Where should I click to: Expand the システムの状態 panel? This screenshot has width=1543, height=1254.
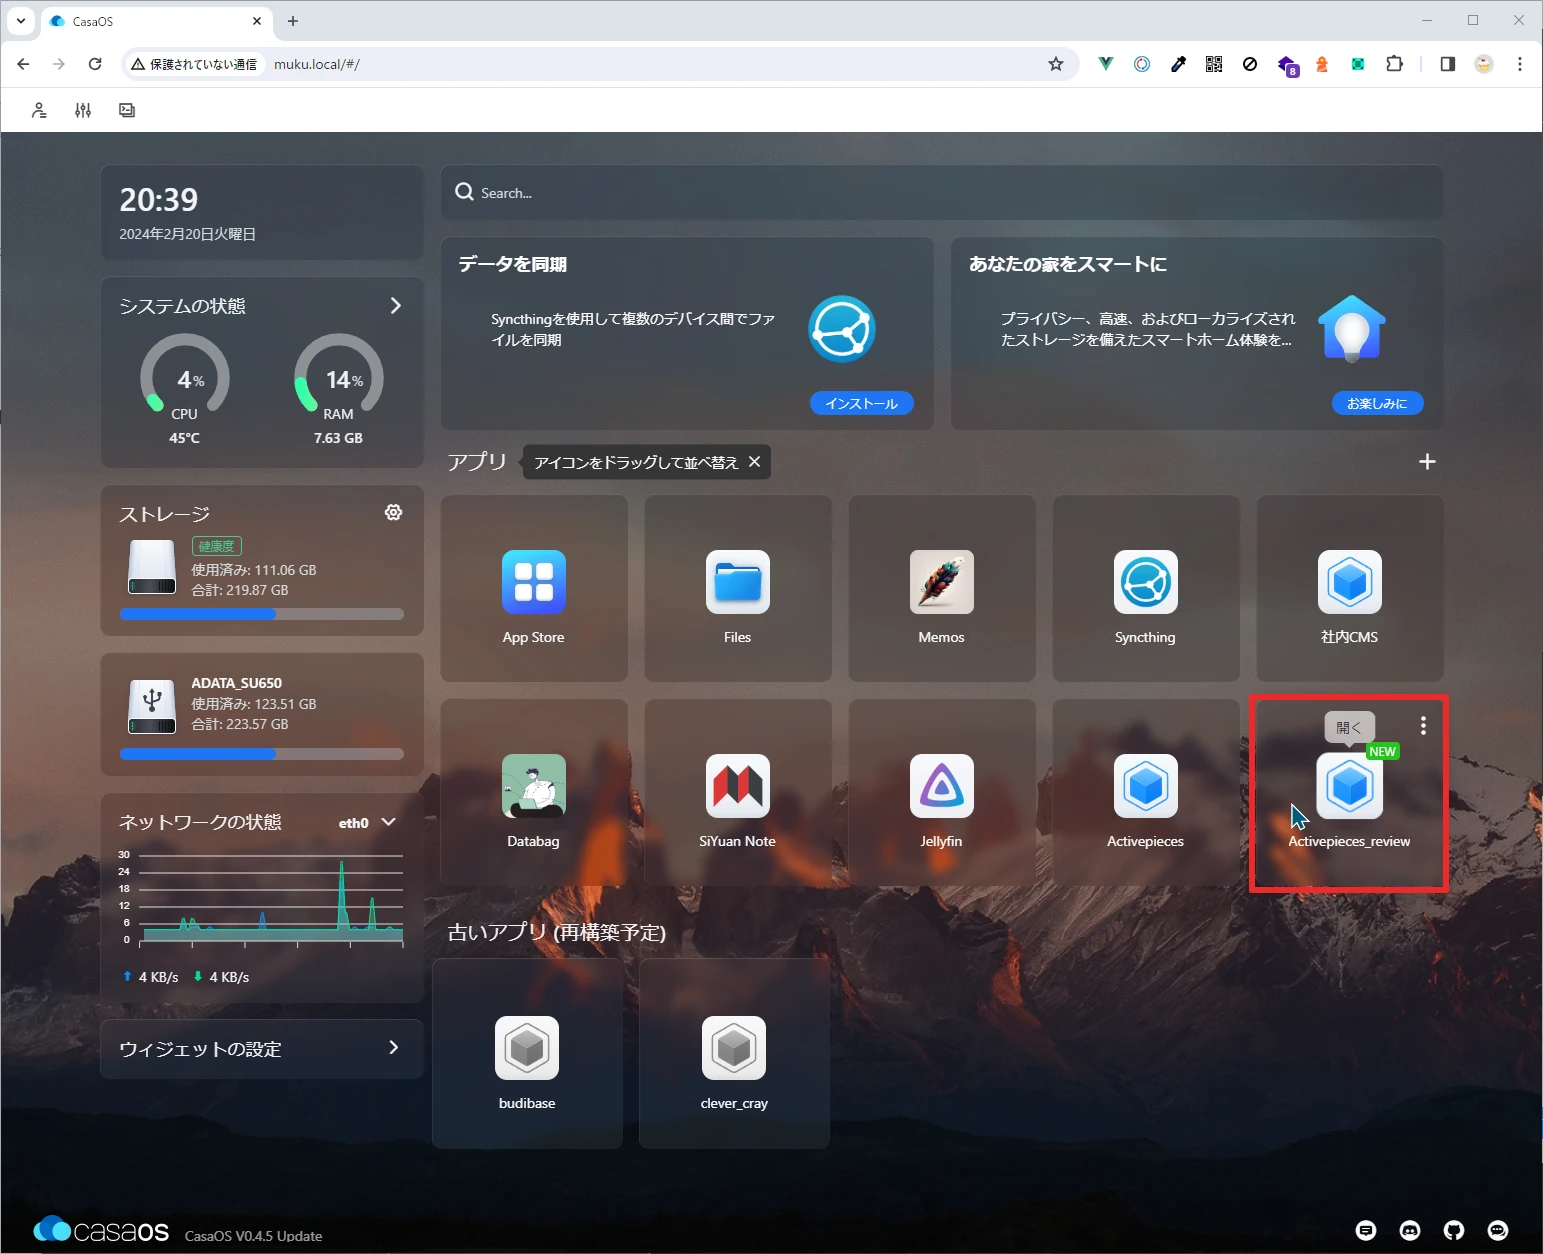396,305
